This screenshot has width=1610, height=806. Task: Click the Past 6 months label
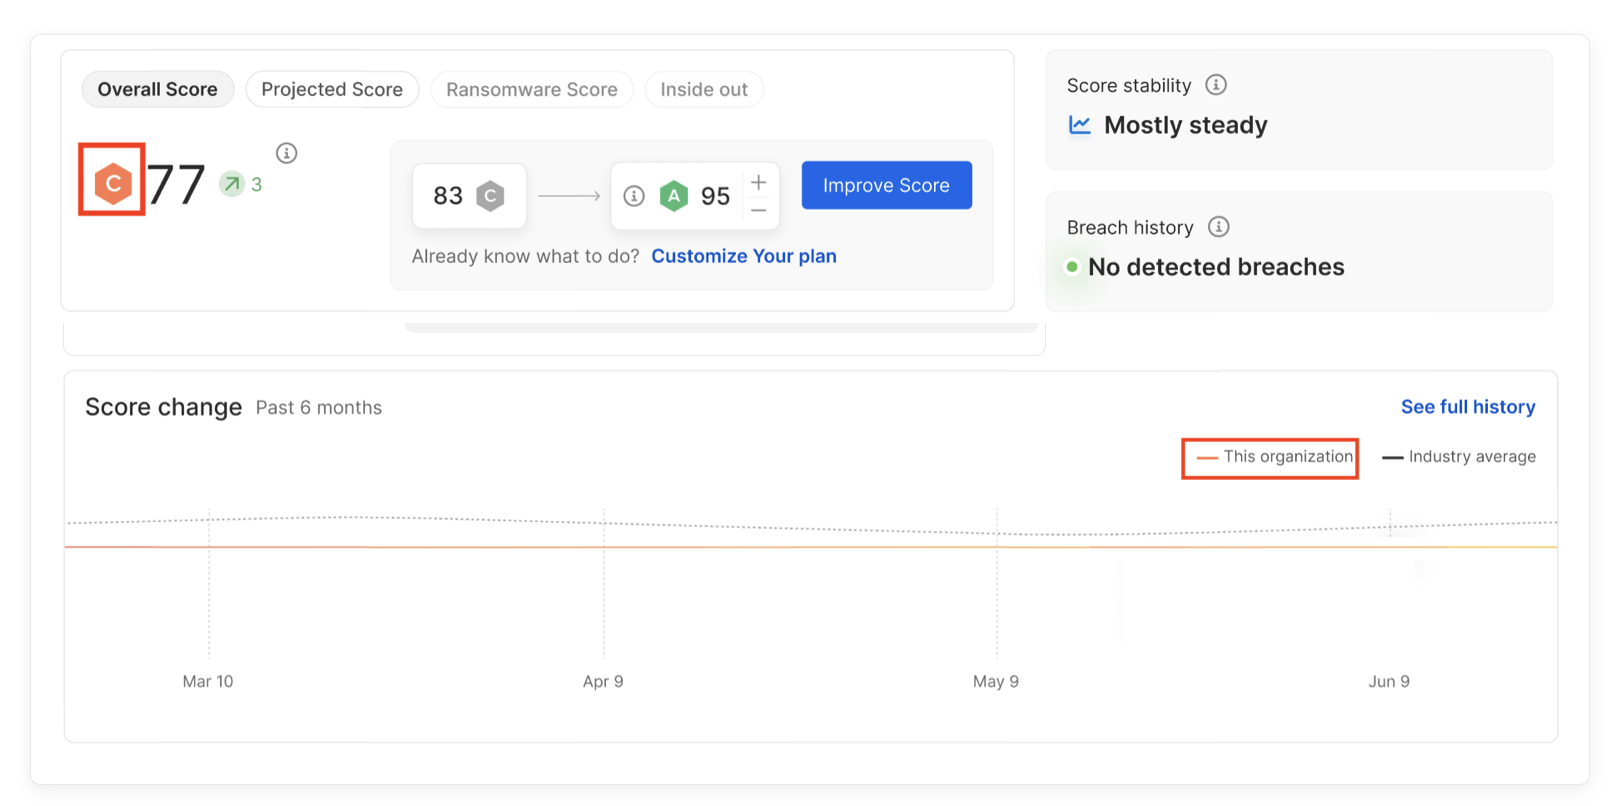pyautogui.click(x=319, y=408)
